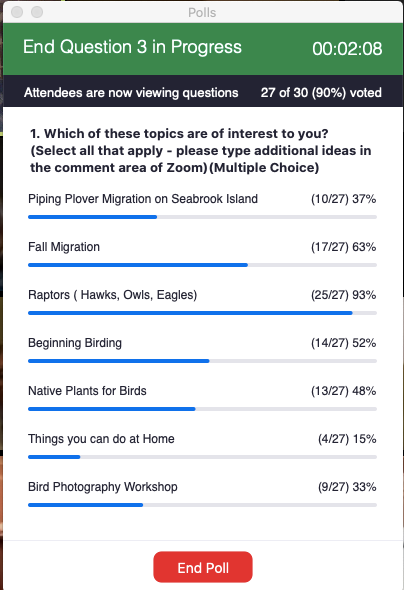Click the Bird Photography Workshop bar
Image resolution: width=404 pixels, height=590 pixels.
coord(202,505)
